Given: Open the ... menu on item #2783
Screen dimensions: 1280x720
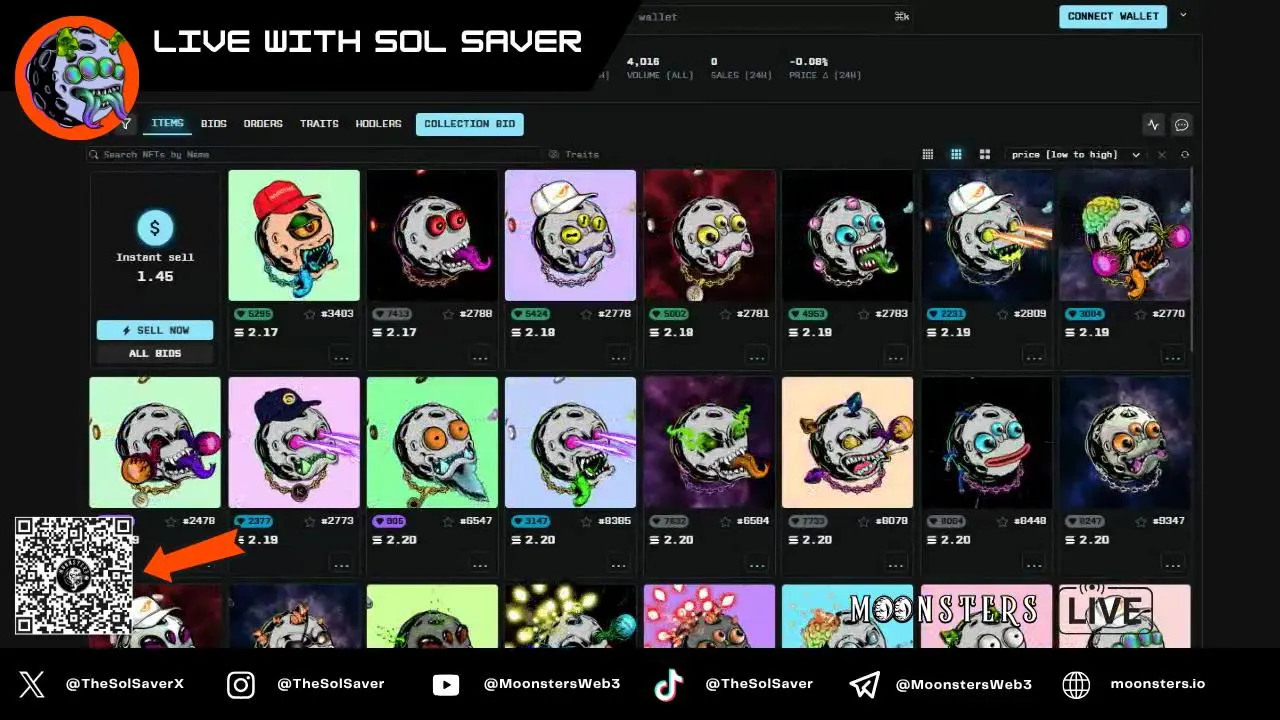Looking at the screenshot, I should coord(895,356).
